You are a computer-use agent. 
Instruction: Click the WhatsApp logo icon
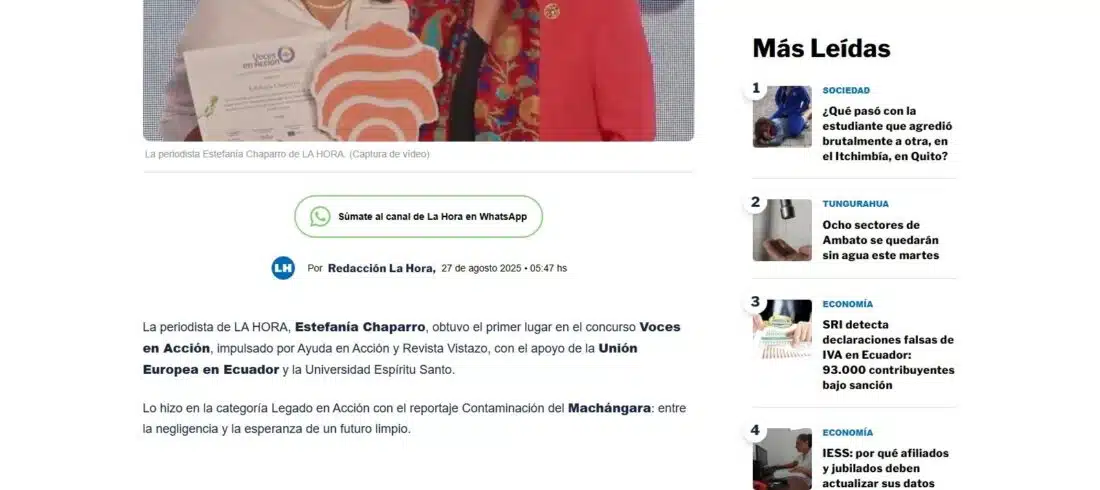pos(320,216)
